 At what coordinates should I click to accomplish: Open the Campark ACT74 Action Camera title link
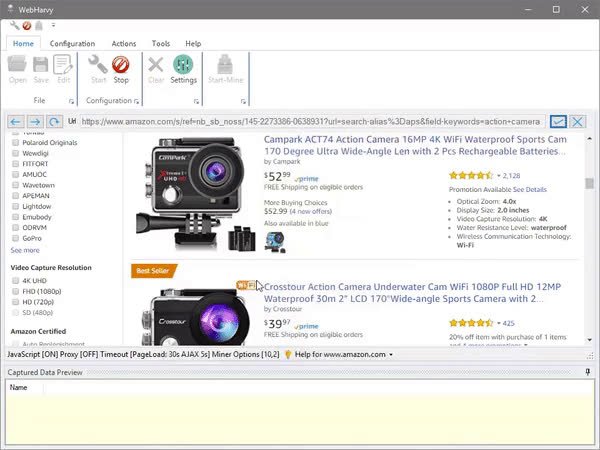coord(415,145)
